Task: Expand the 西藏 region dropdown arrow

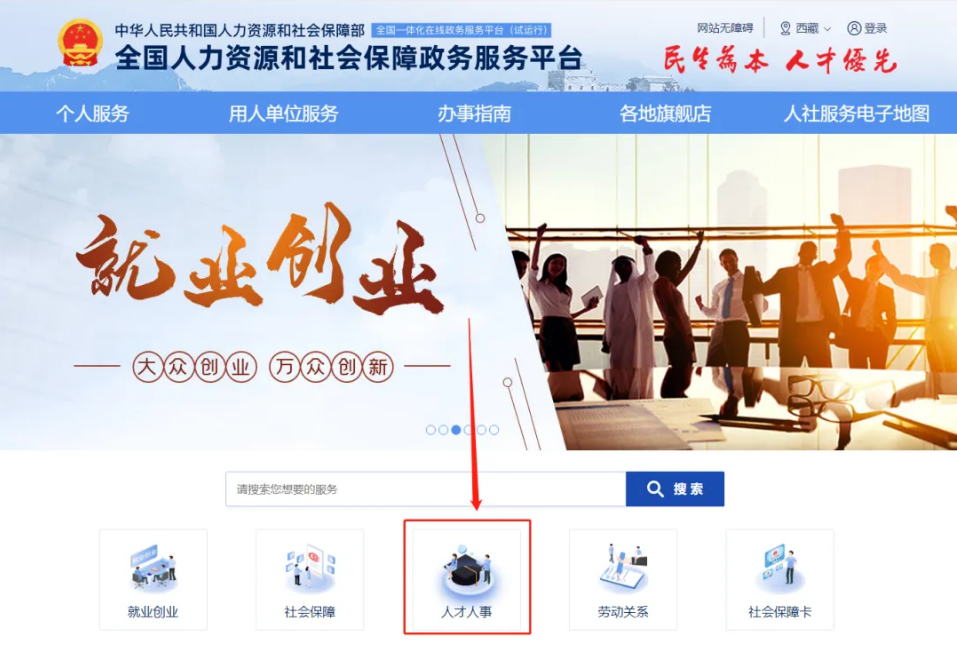Action: click(828, 29)
